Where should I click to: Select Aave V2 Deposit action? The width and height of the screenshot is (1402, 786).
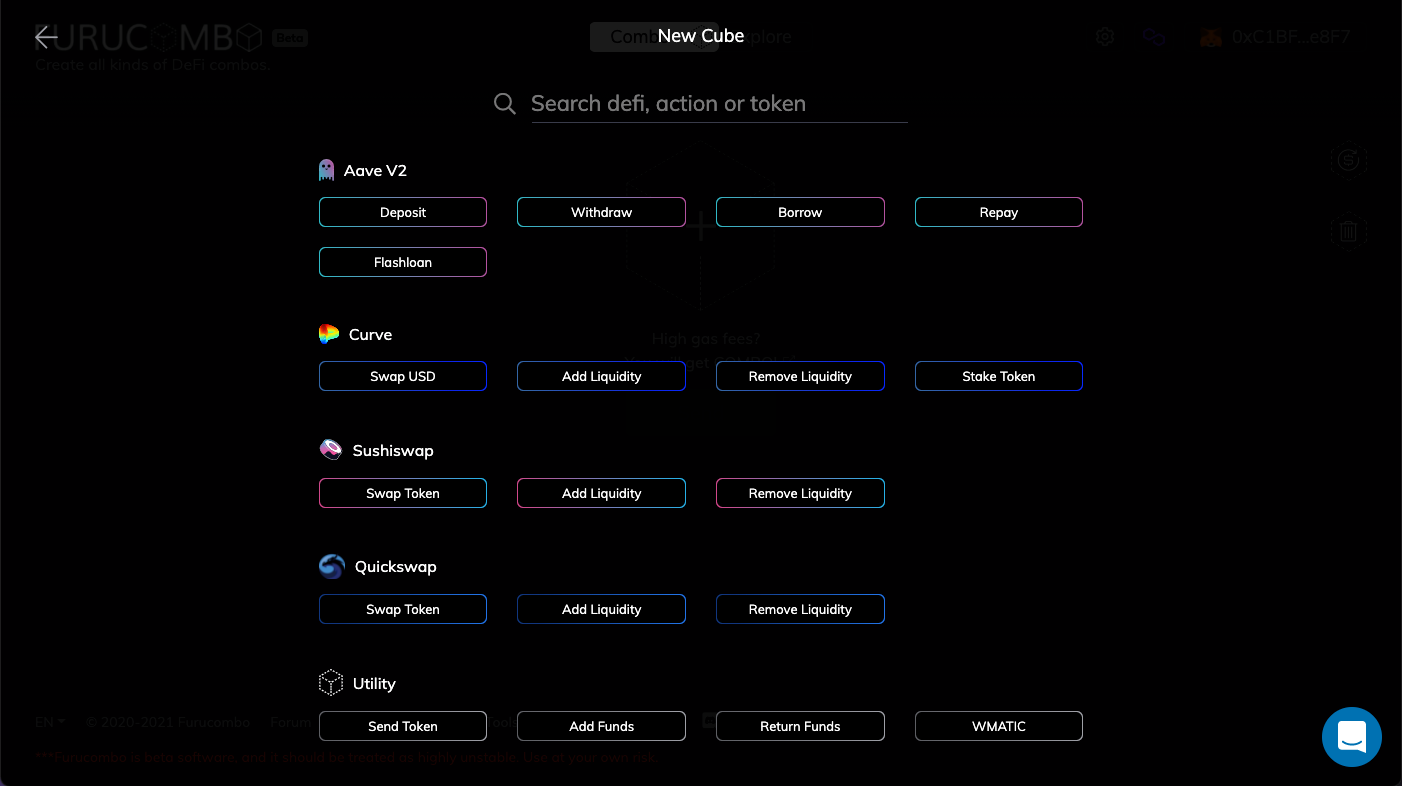[x=403, y=212]
